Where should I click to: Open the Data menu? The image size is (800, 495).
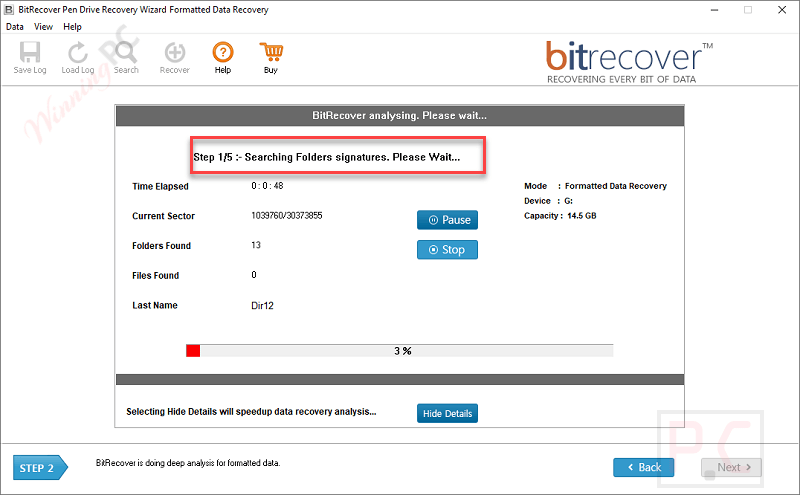(x=15, y=27)
